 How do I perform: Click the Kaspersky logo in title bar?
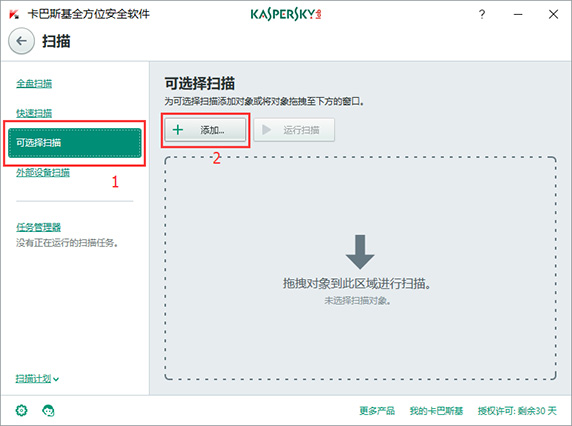286,14
